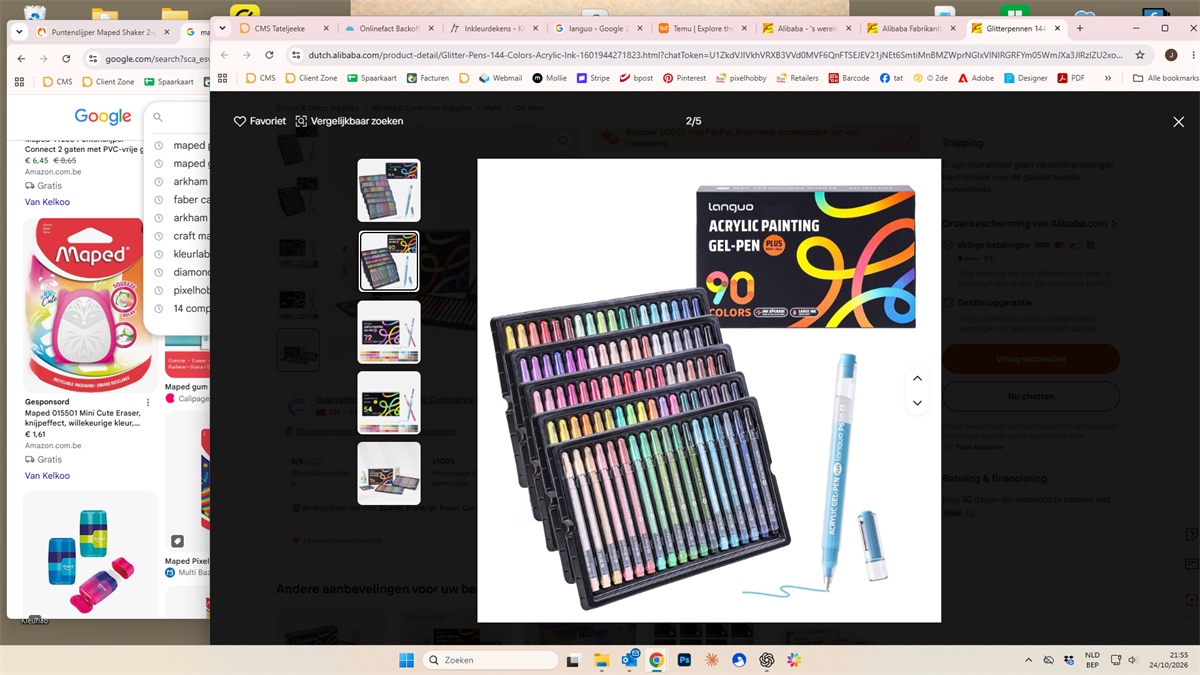Open tab search dropdown in back Chrome window
Image resolution: width=1200 pixels, height=675 pixels.
(18, 32)
